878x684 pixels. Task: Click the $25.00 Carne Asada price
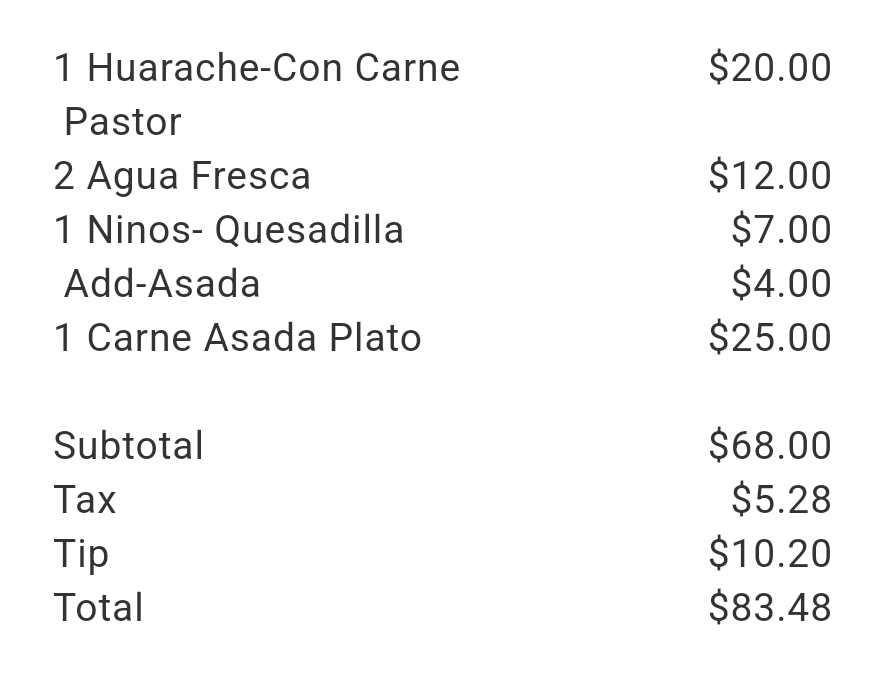tap(769, 338)
